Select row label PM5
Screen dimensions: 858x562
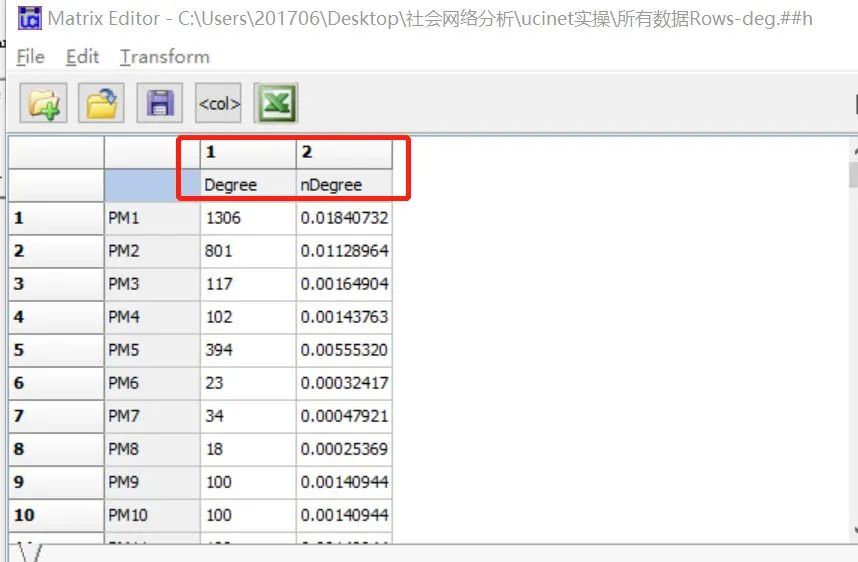point(152,350)
